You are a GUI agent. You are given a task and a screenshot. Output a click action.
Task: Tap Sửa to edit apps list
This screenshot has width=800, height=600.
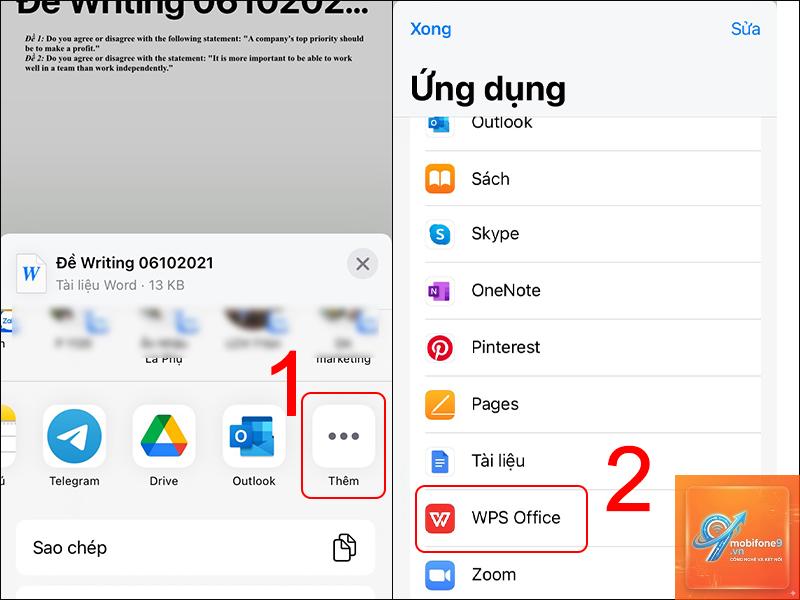745,29
